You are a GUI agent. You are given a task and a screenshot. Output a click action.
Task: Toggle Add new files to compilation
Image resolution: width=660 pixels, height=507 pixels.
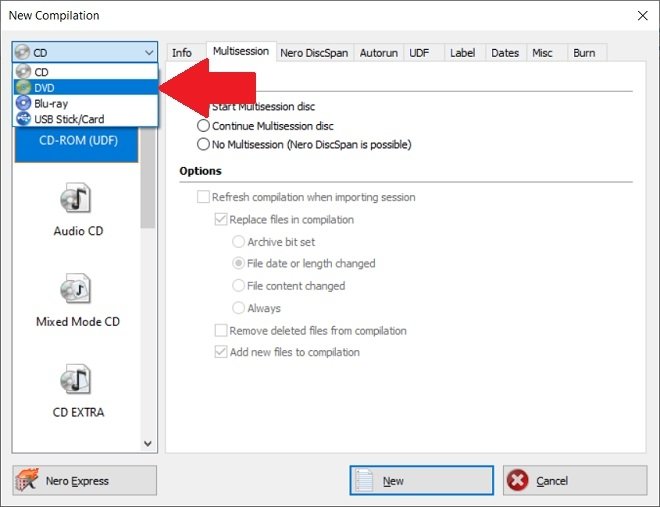coord(221,352)
